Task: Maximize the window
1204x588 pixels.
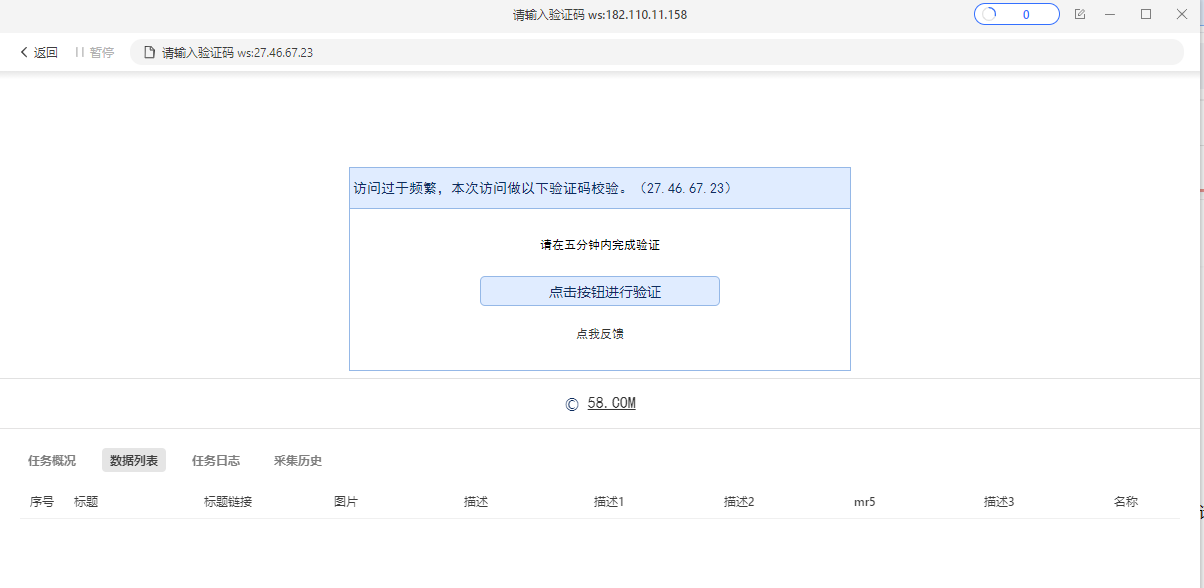Action: click(1146, 14)
